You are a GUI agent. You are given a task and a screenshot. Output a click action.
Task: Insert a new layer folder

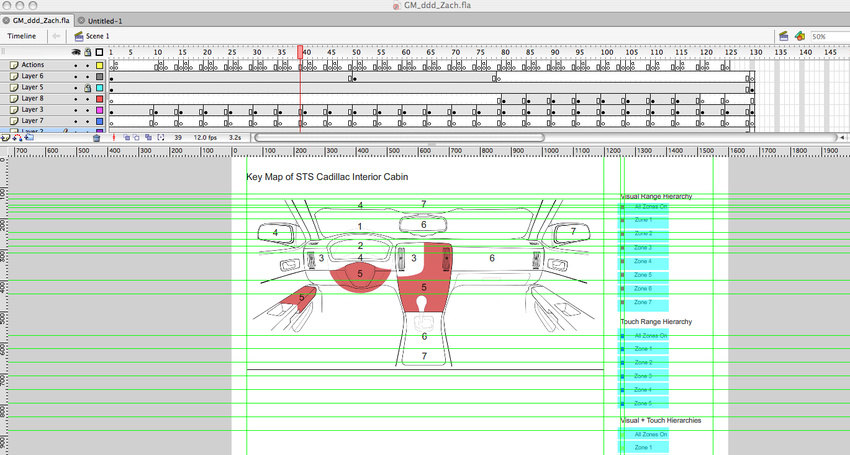pos(29,138)
